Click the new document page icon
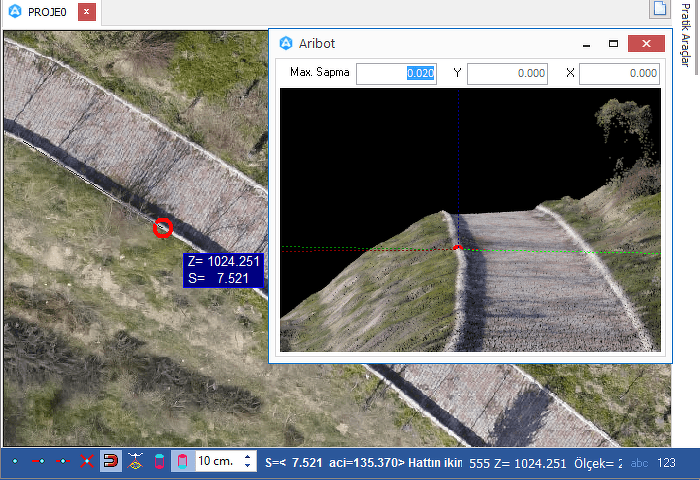 (x=659, y=10)
